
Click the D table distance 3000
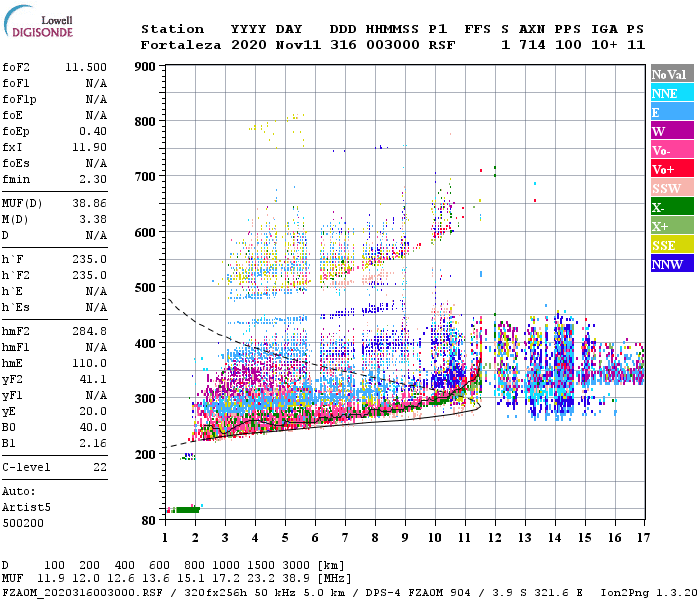(296, 566)
